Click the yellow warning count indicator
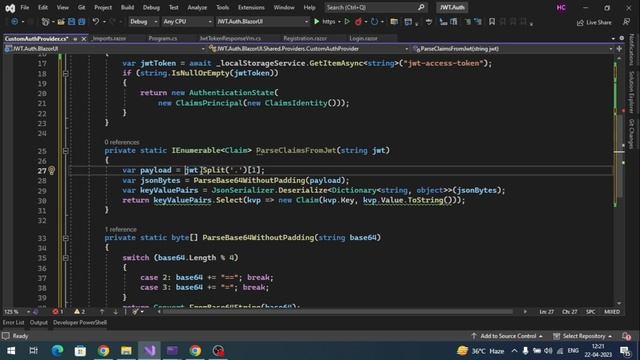Viewport: 640px width, 360px height. coord(79,311)
